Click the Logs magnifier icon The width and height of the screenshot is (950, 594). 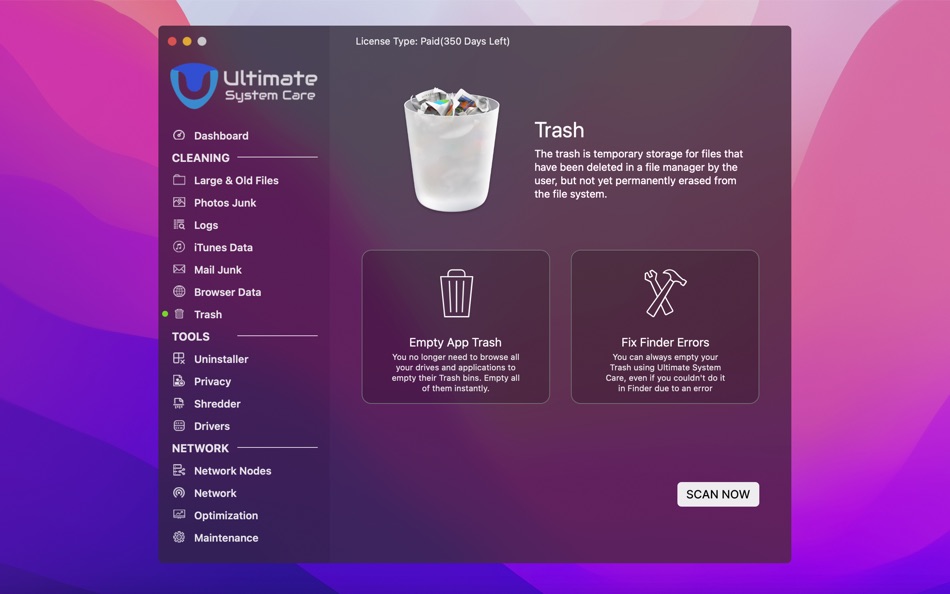179,225
